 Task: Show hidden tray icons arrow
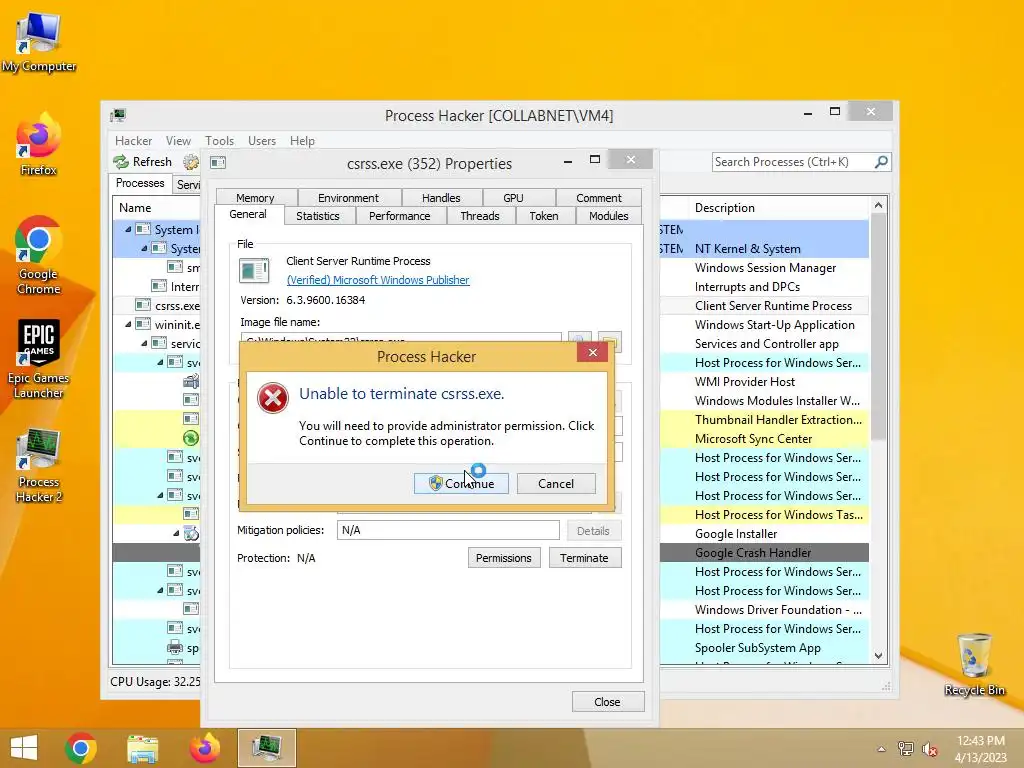click(882, 750)
